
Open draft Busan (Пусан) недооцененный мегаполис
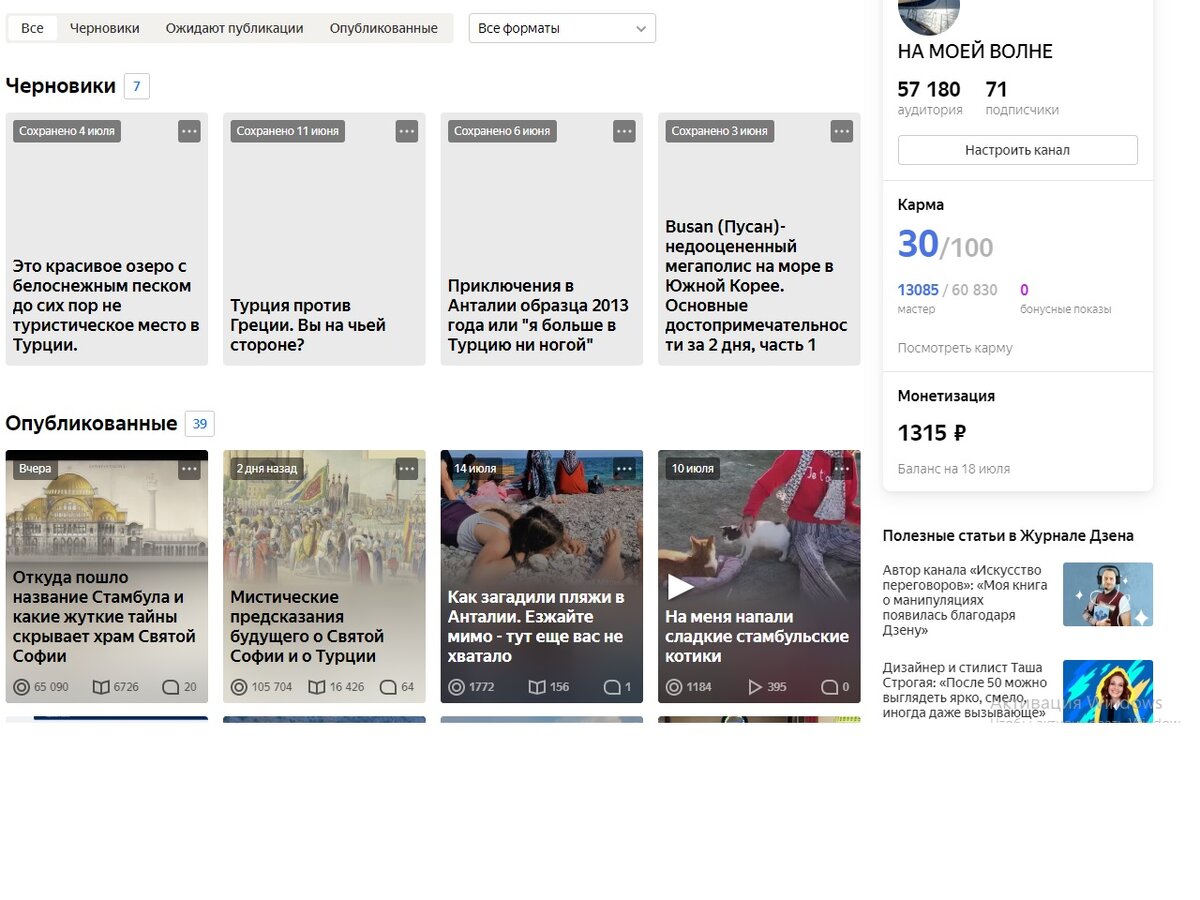(x=756, y=286)
